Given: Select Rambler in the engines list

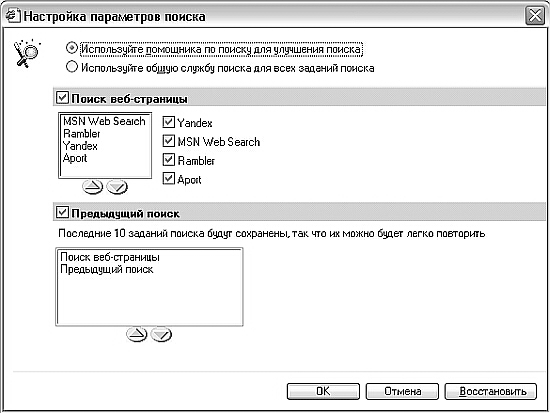Looking at the screenshot, I should (82, 134).
